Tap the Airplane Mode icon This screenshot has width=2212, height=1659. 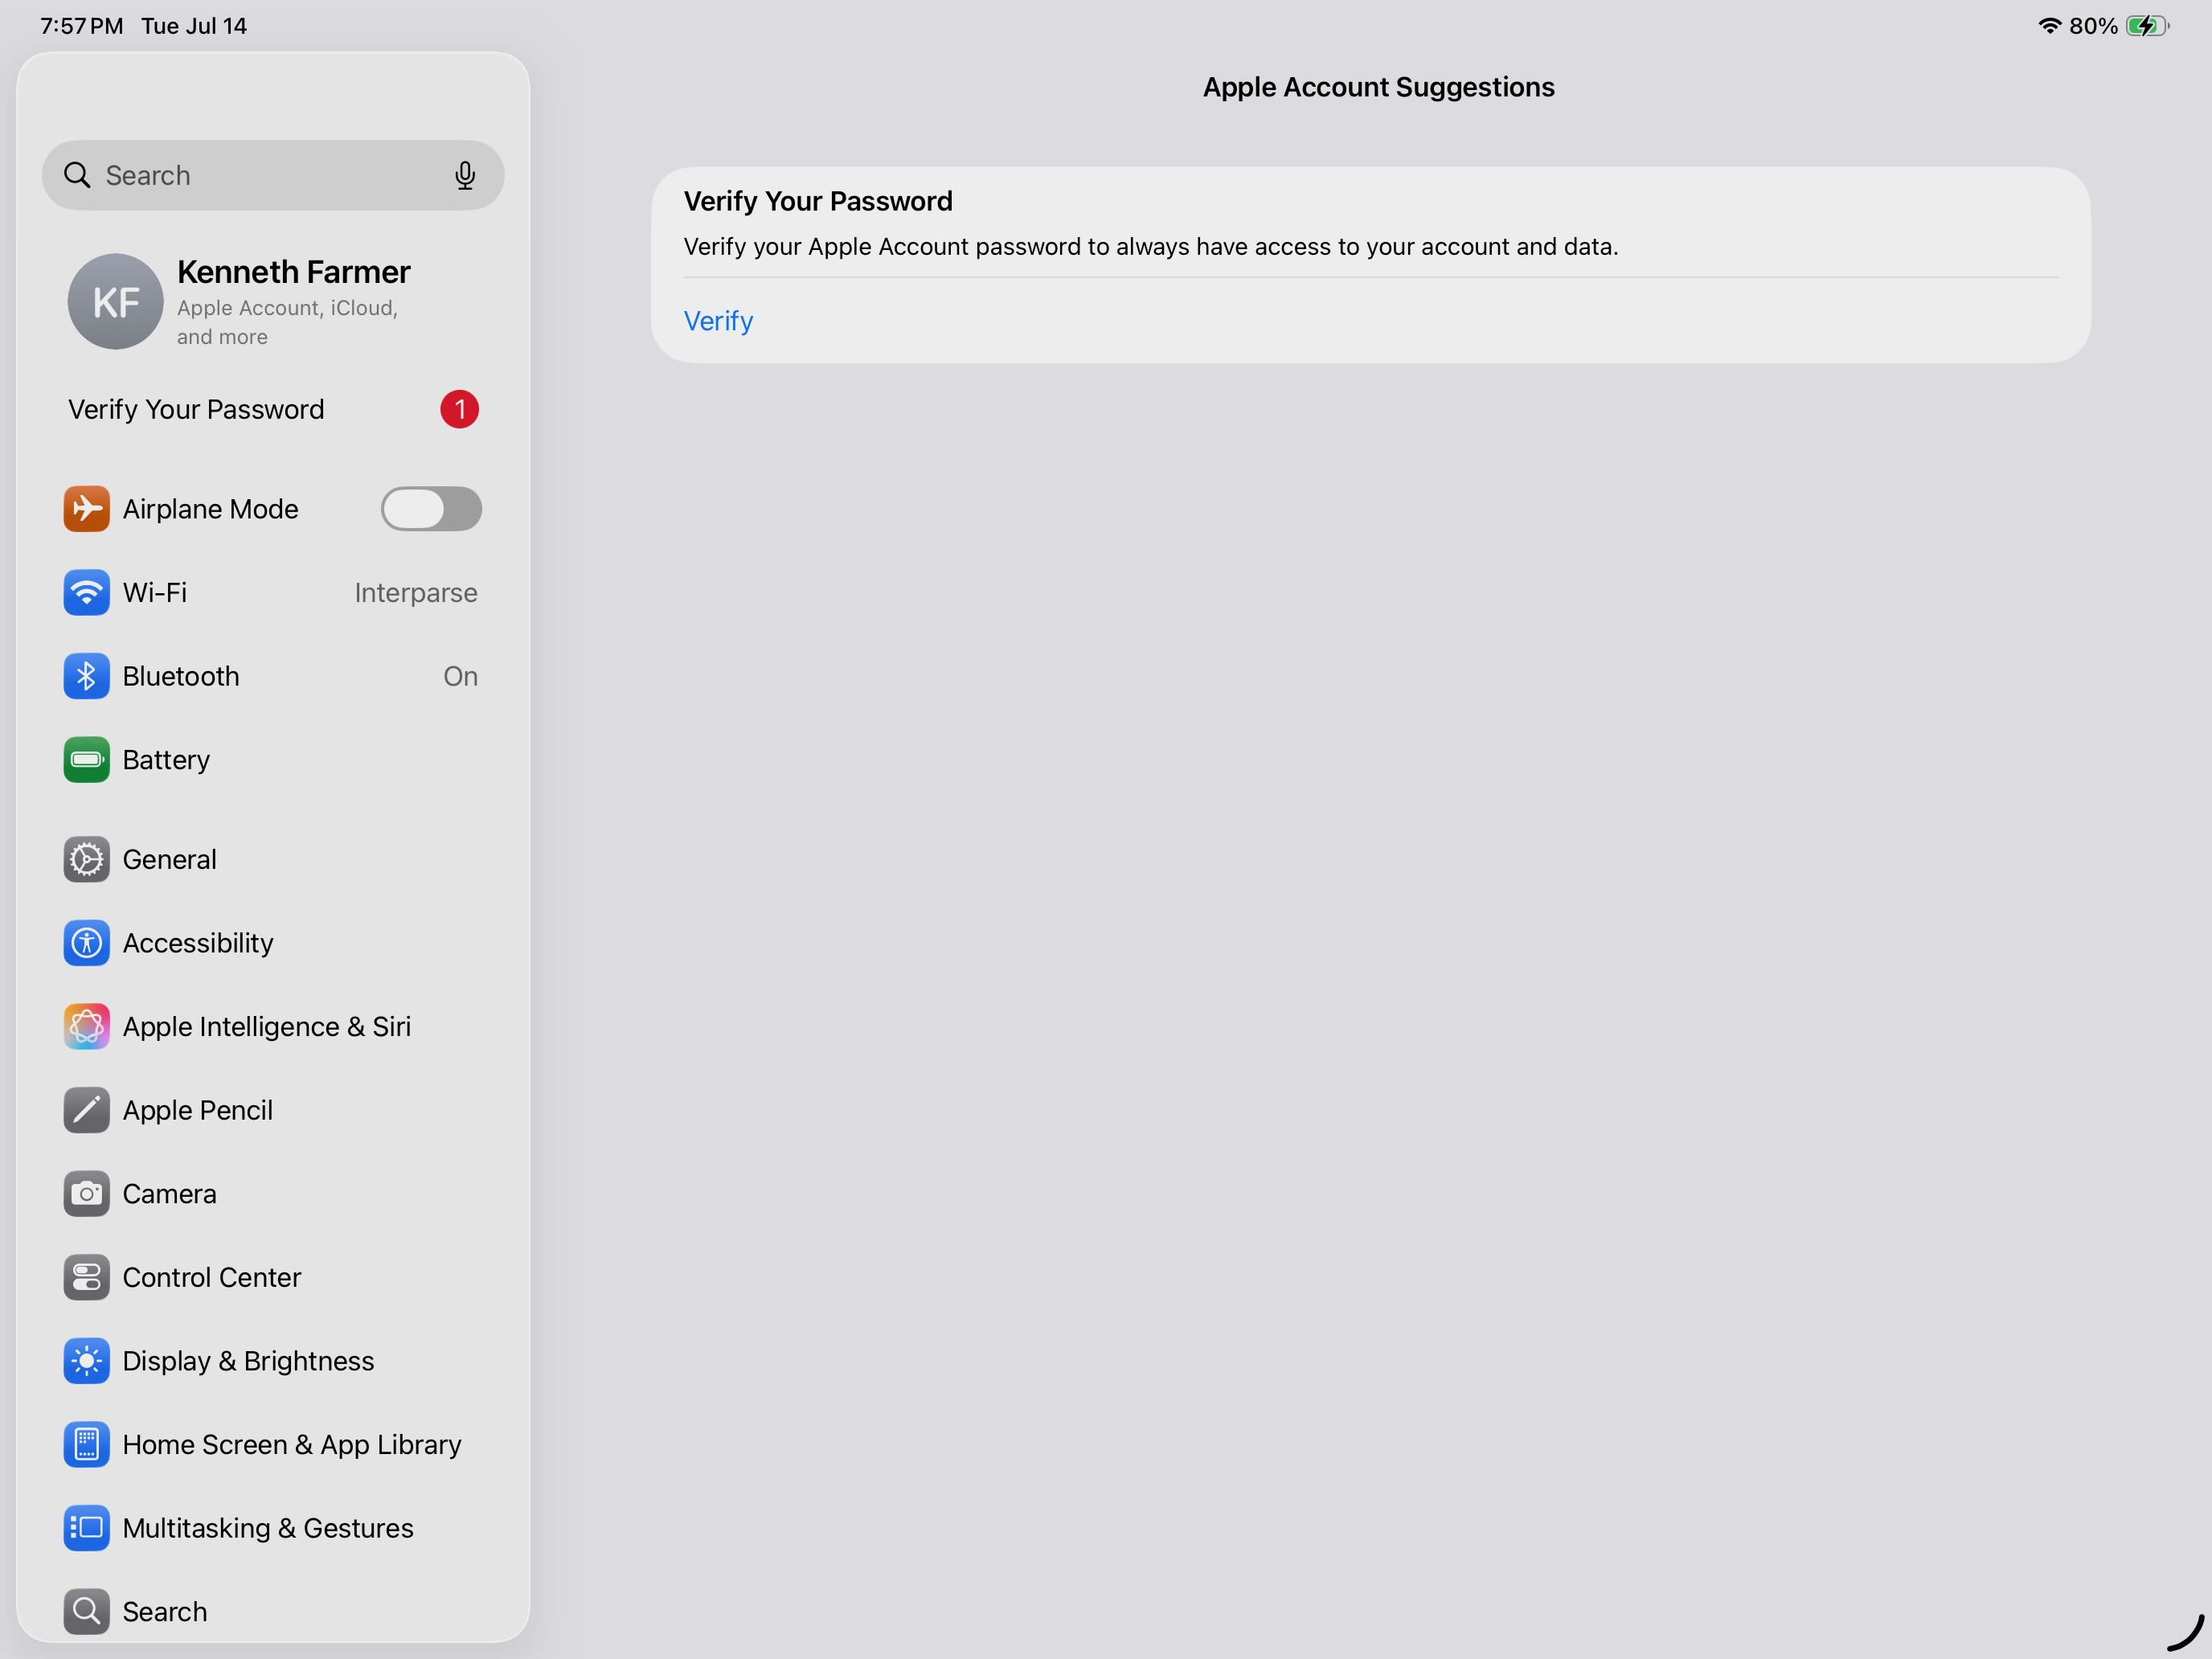tap(86, 509)
